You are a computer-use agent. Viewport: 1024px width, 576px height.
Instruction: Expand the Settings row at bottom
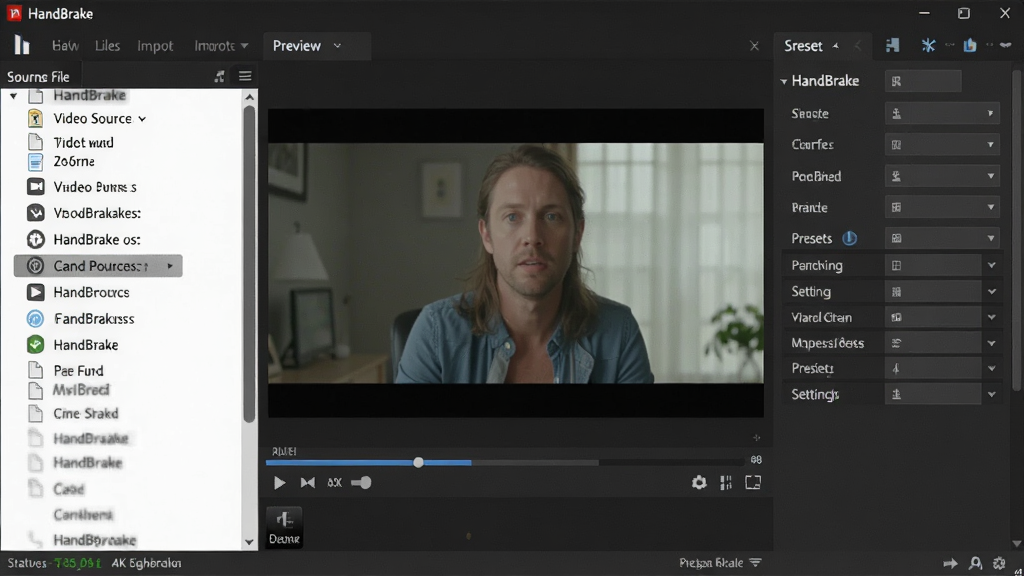(x=991, y=394)
